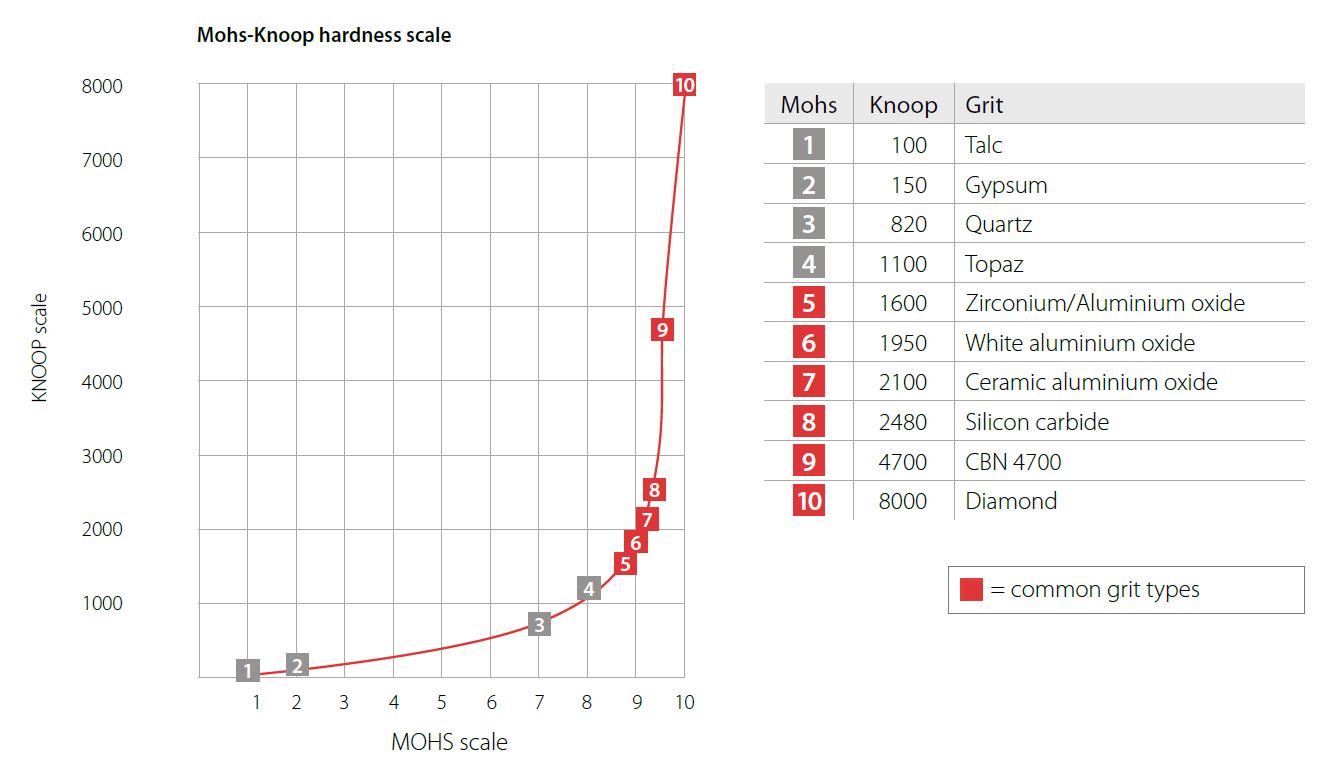Click the 8000 tick label on the y-axis
This screenshot has height=771, width=1344.
tap(102, 86)
